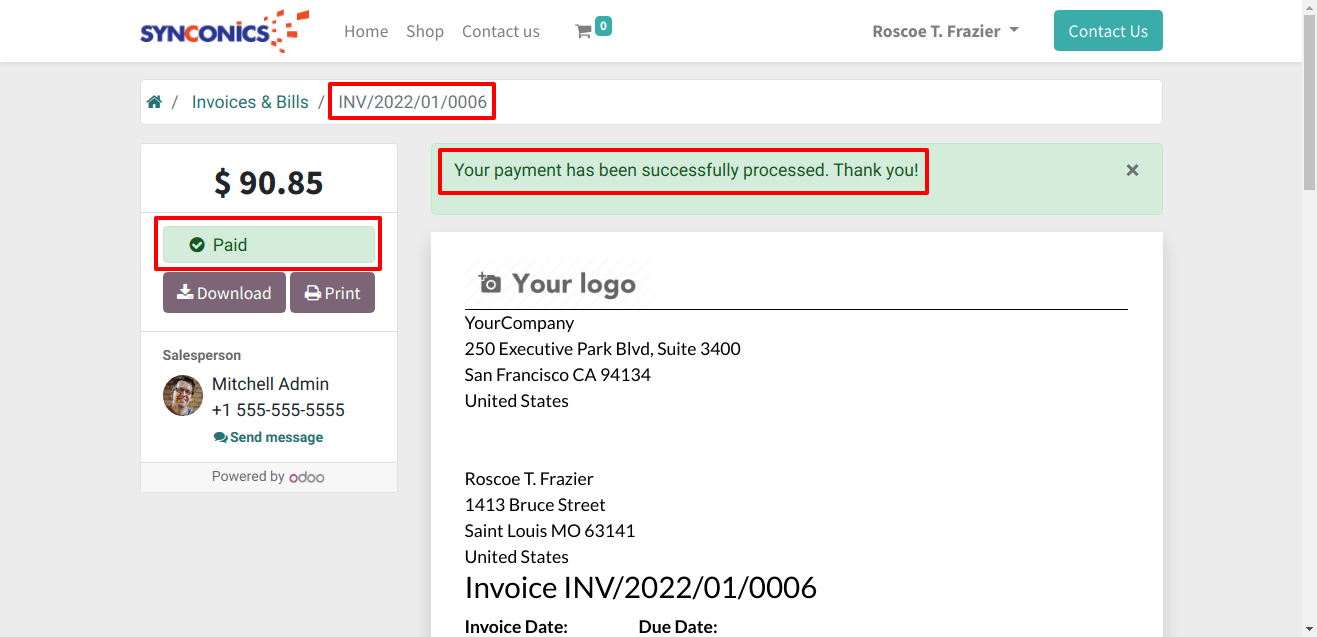Open the Home menu item
The image size is (1317, 637).
pos(366,31)
